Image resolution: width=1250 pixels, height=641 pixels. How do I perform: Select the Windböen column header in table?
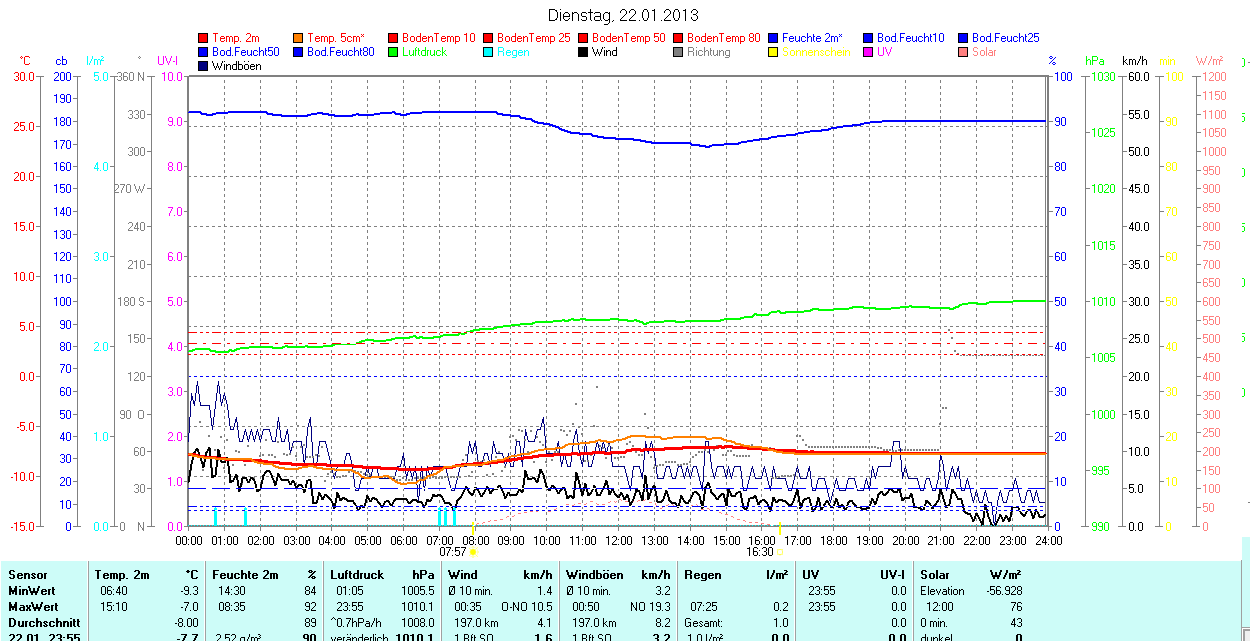[x=594, y=575]
